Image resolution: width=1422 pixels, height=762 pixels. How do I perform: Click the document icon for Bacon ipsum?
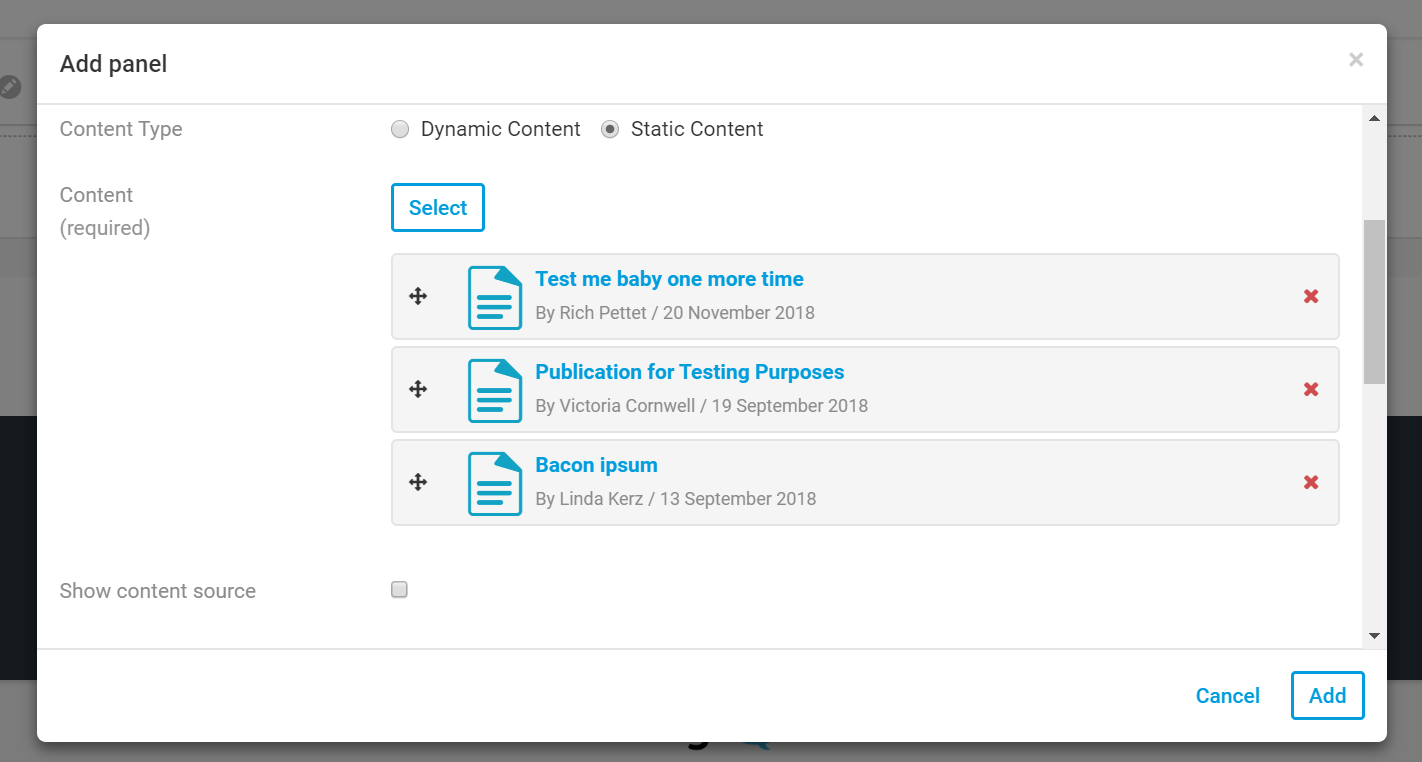(495, 483)
